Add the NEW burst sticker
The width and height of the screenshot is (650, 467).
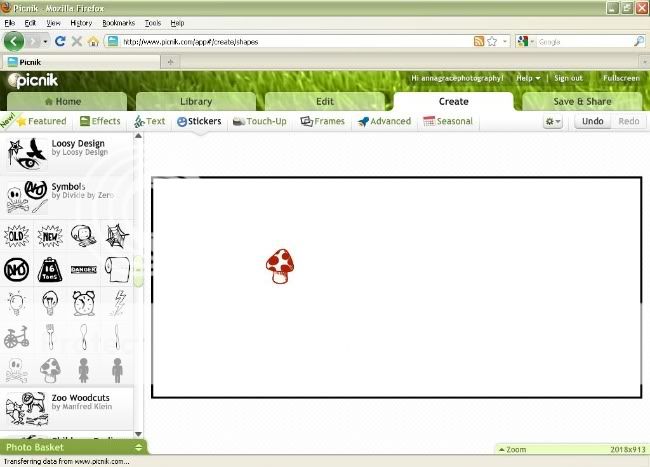pyautogui.click(x=50, y=237)
